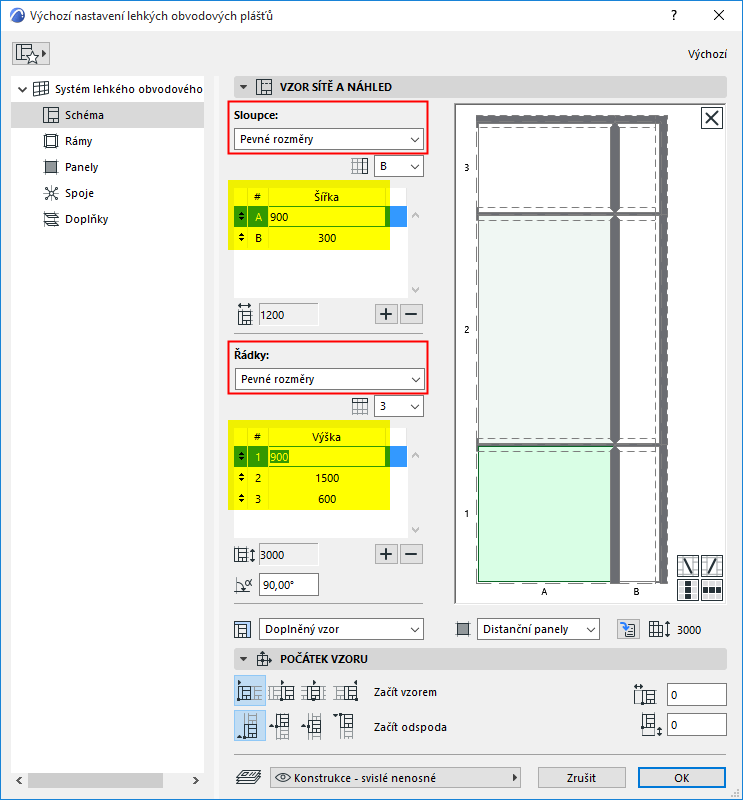
Task: Collapse the POČÁTEK VZORU panel
Action: 243,659
